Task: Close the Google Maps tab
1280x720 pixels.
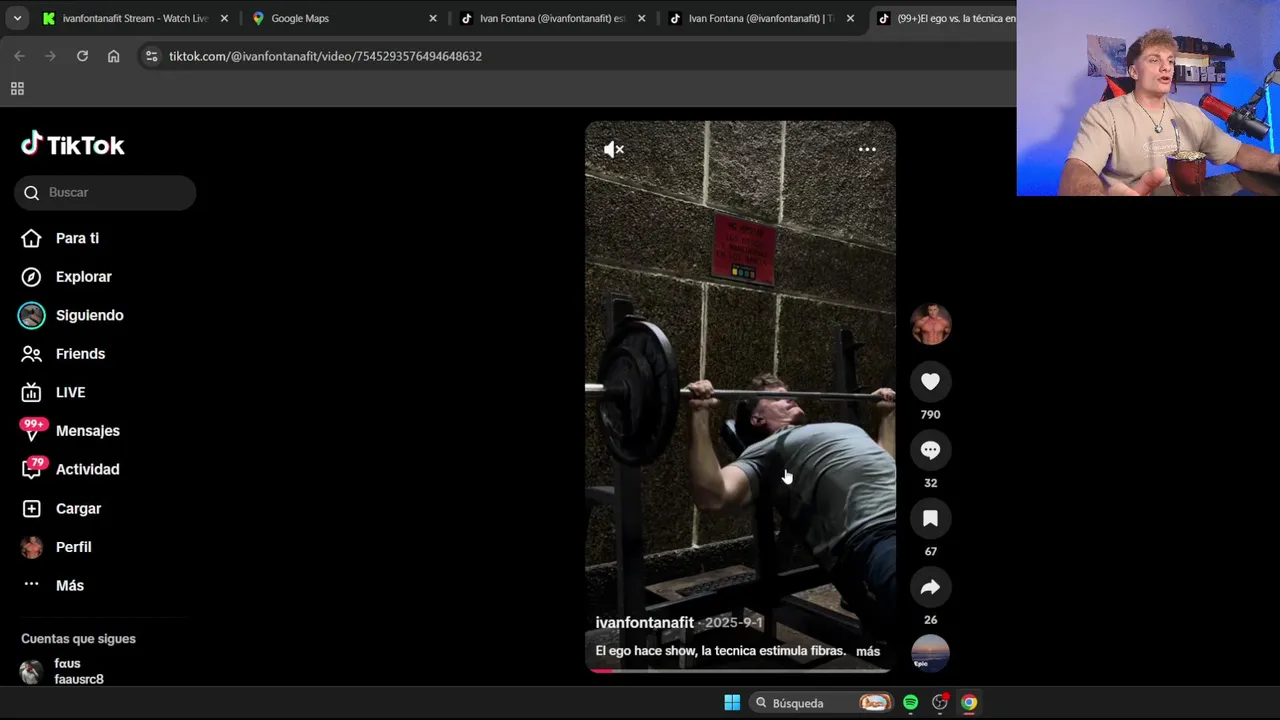Action: pos(433,18)
